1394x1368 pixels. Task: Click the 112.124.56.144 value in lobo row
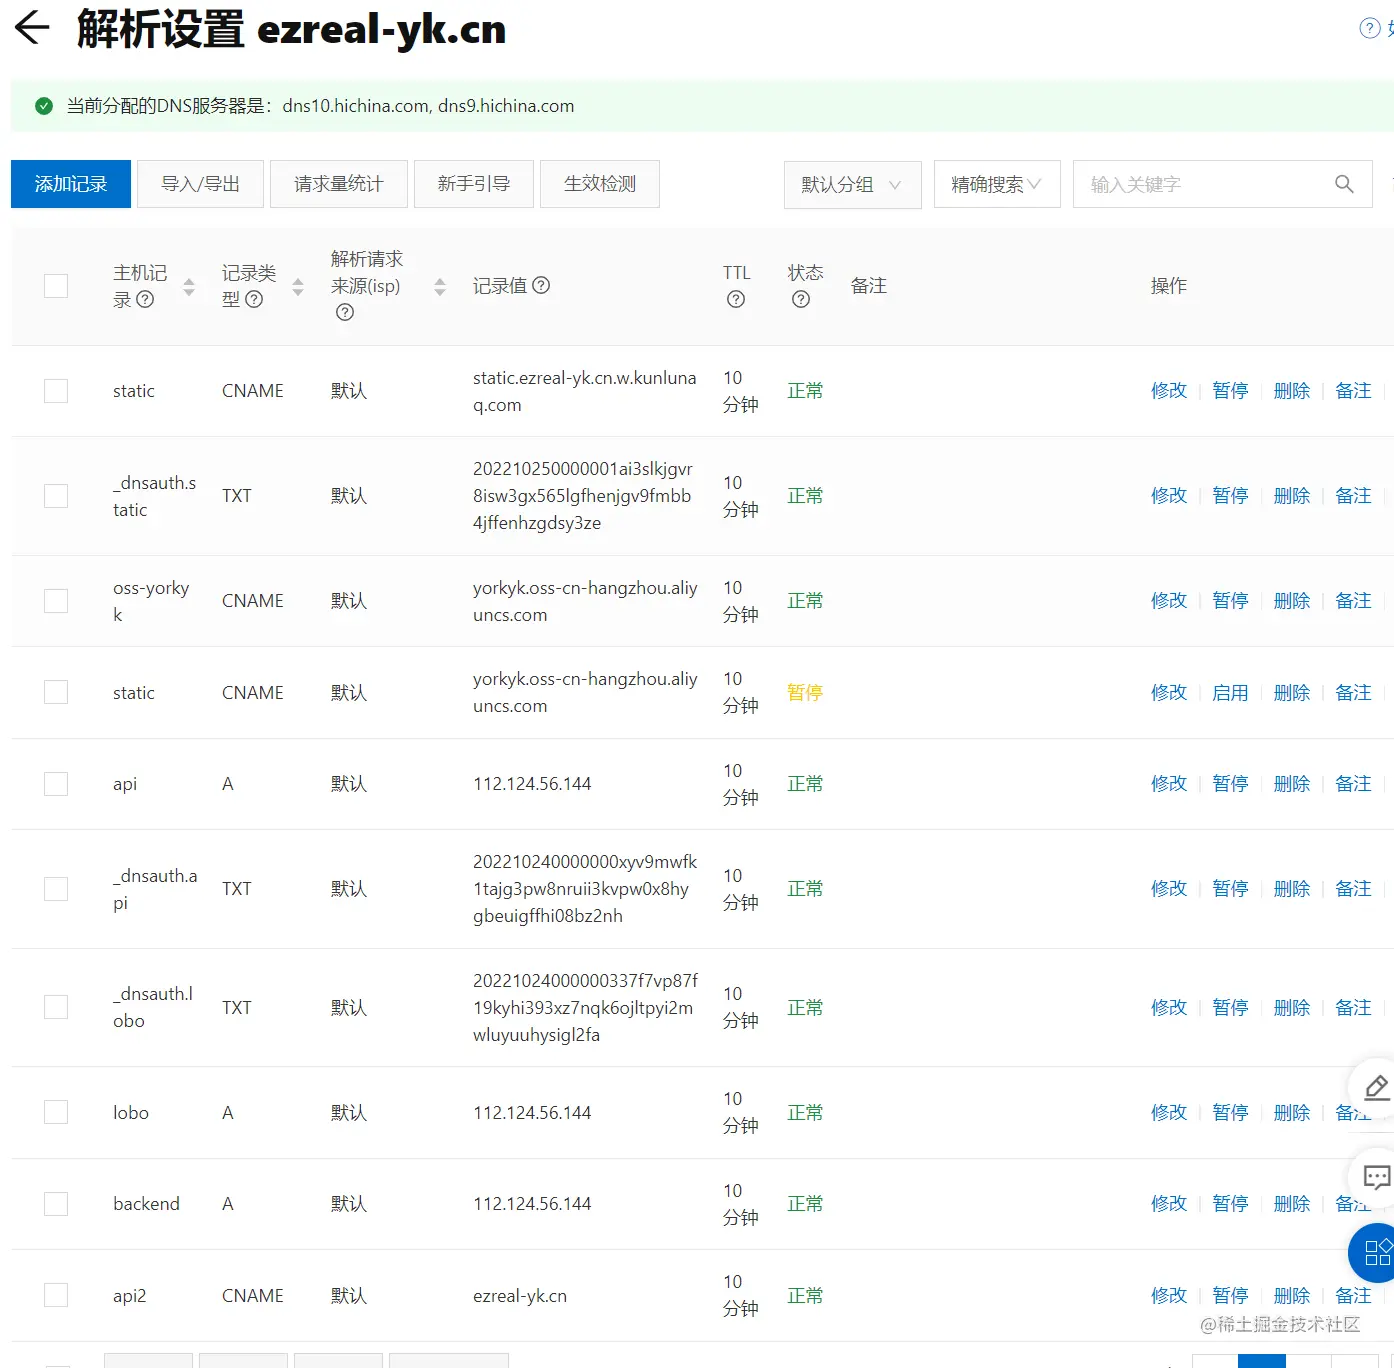pos(532,1113)
